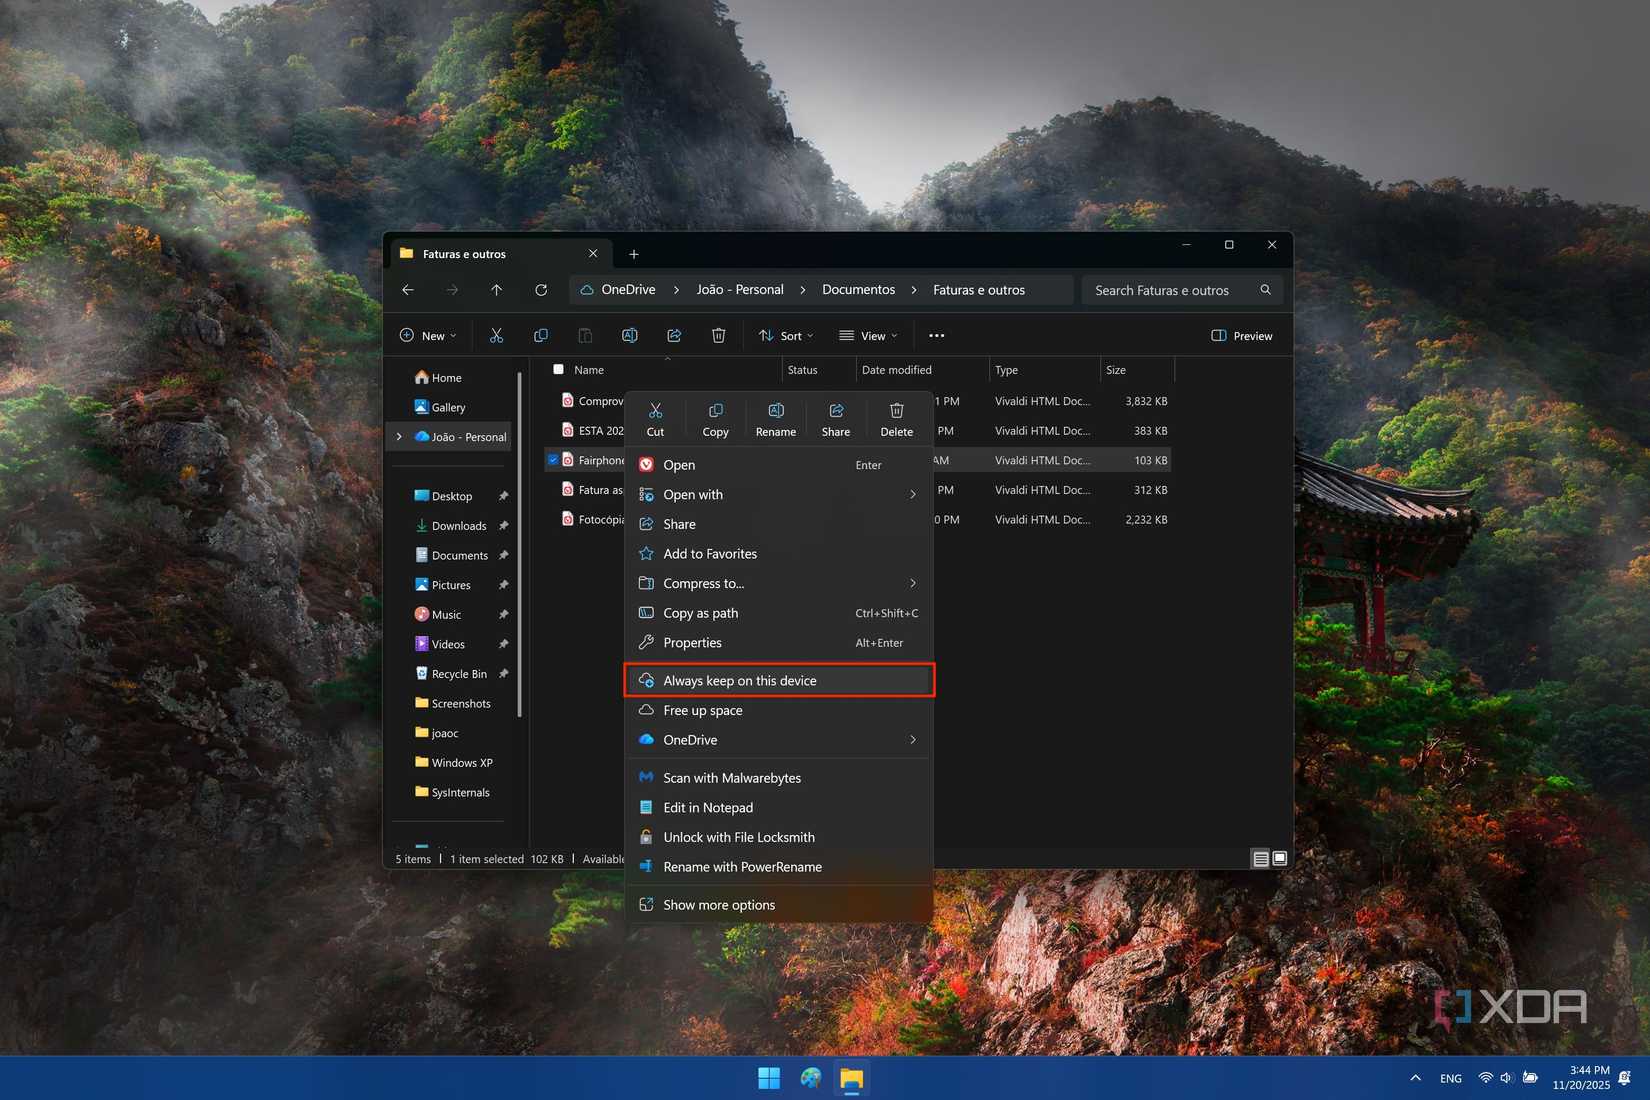This screenshot has width=1650, height=1100.
Task: Open File Explorer from the taskbar
Action: pos(851,1079)
